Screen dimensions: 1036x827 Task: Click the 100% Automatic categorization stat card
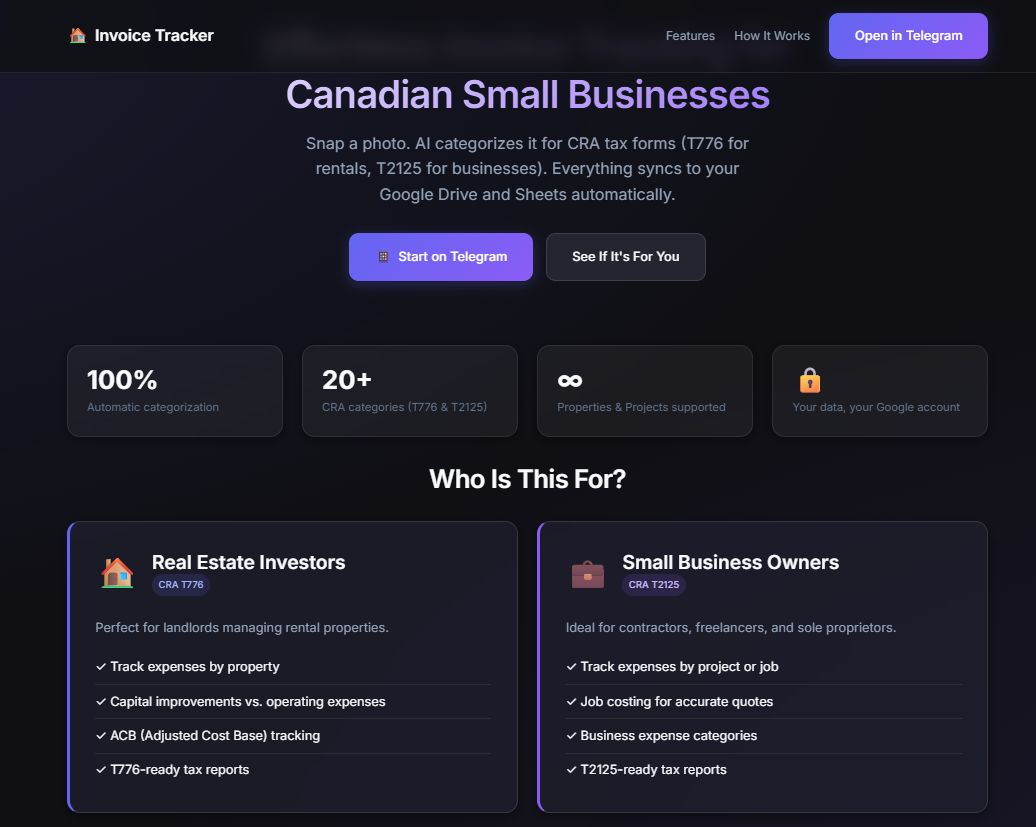(x=174, y=390)
